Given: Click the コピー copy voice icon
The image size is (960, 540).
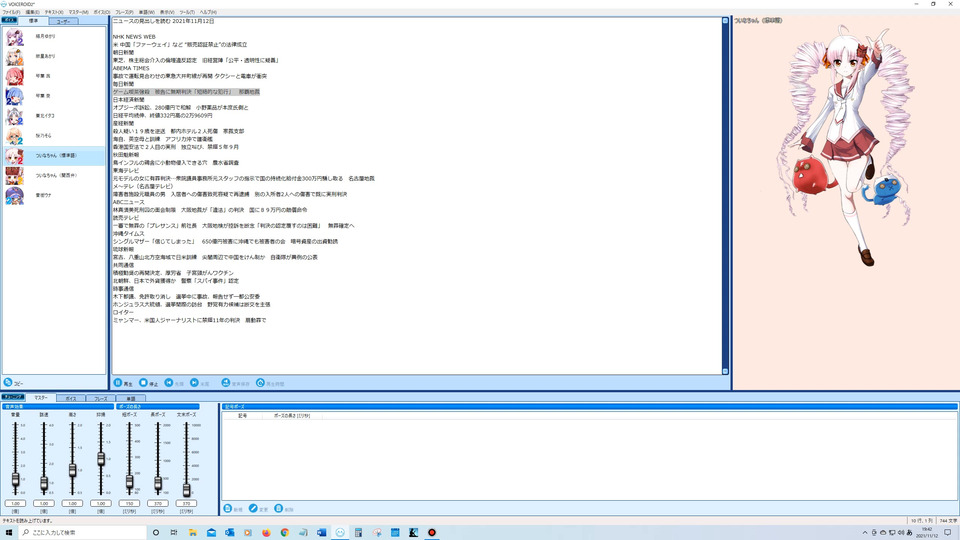Looking at the screenshot, I should pyautogui.click(x=8, y=382).
